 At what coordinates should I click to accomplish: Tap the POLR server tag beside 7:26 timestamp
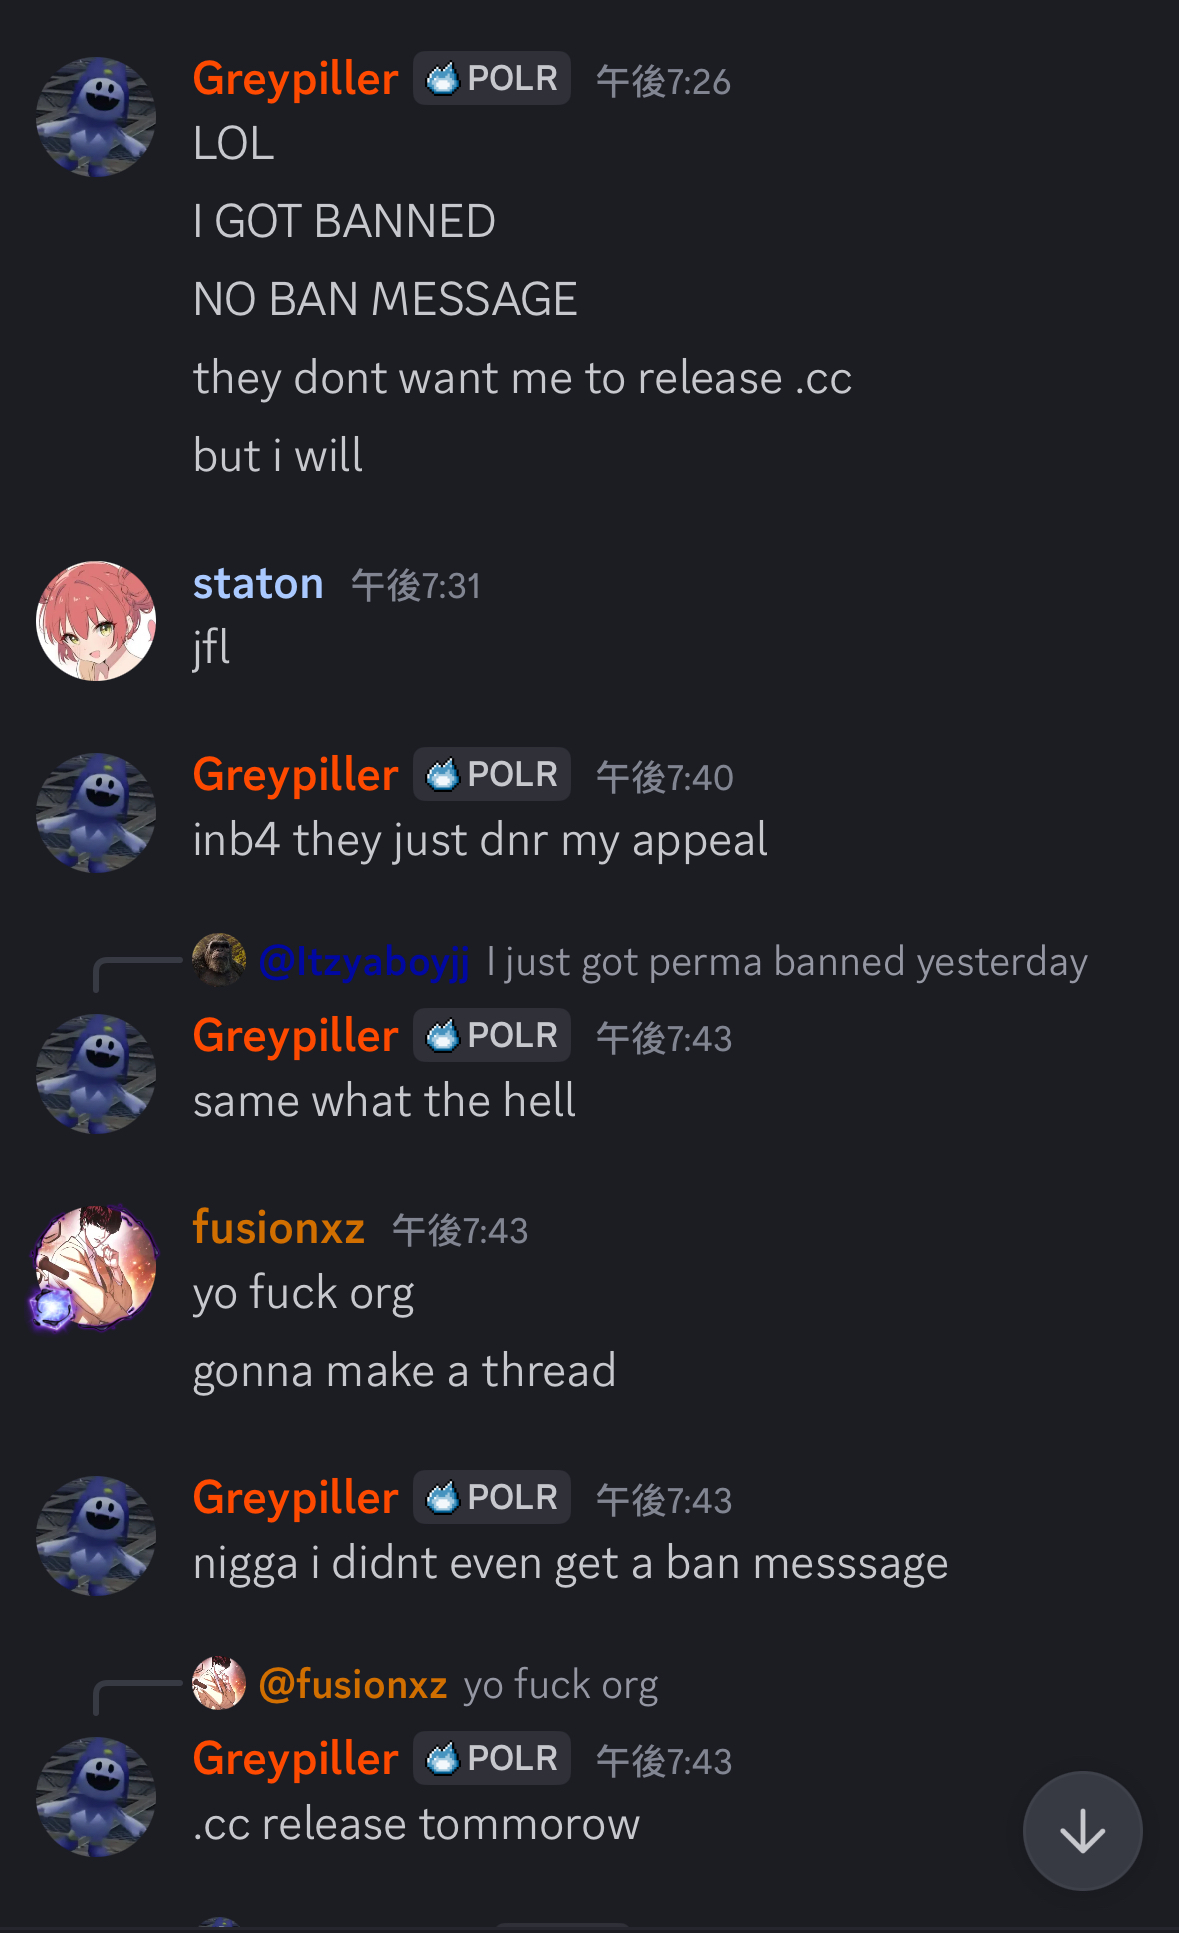[x=492, y=78]
